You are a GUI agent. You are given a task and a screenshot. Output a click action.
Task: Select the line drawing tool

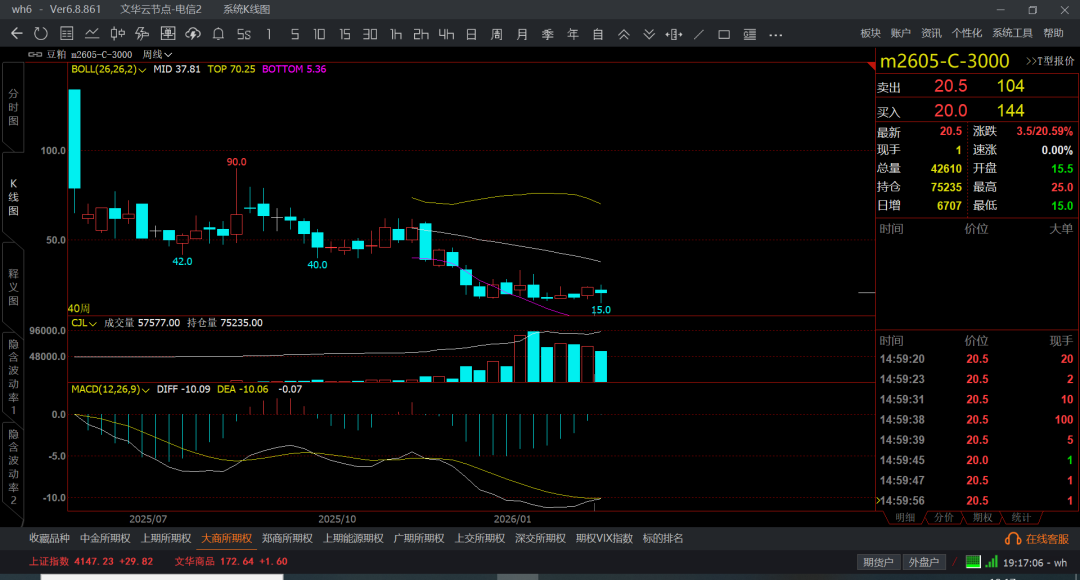pos(699,34)
